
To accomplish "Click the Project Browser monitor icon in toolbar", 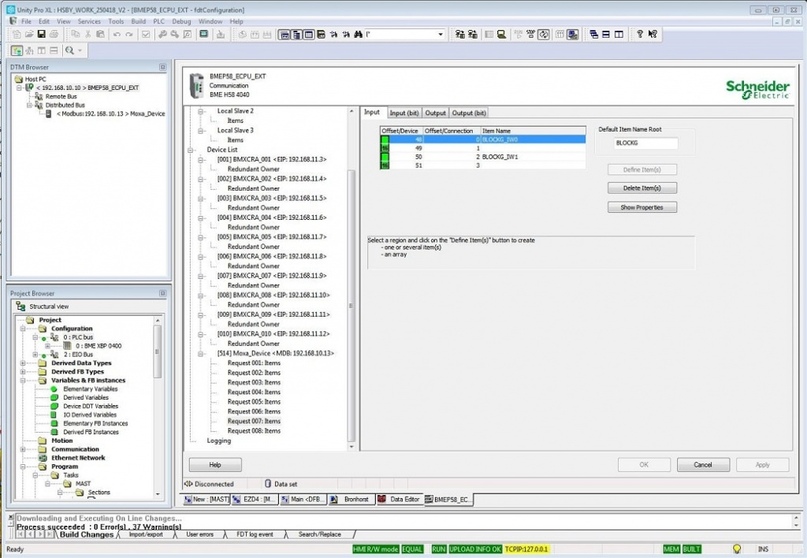I will 204,34.
